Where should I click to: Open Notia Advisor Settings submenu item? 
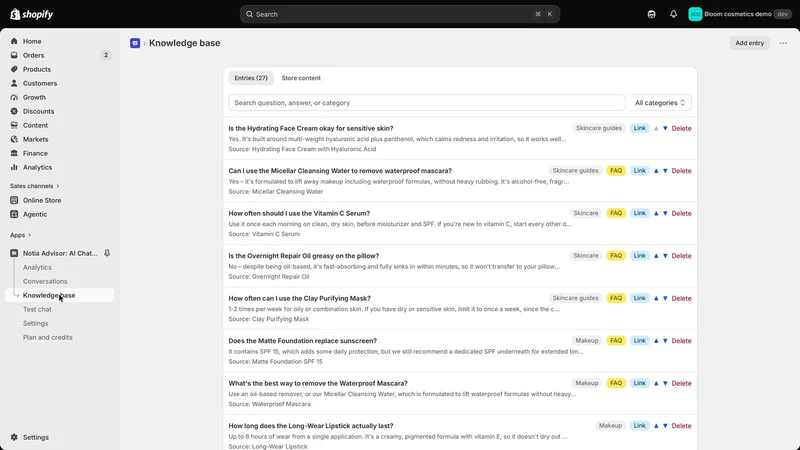[35, 323]
